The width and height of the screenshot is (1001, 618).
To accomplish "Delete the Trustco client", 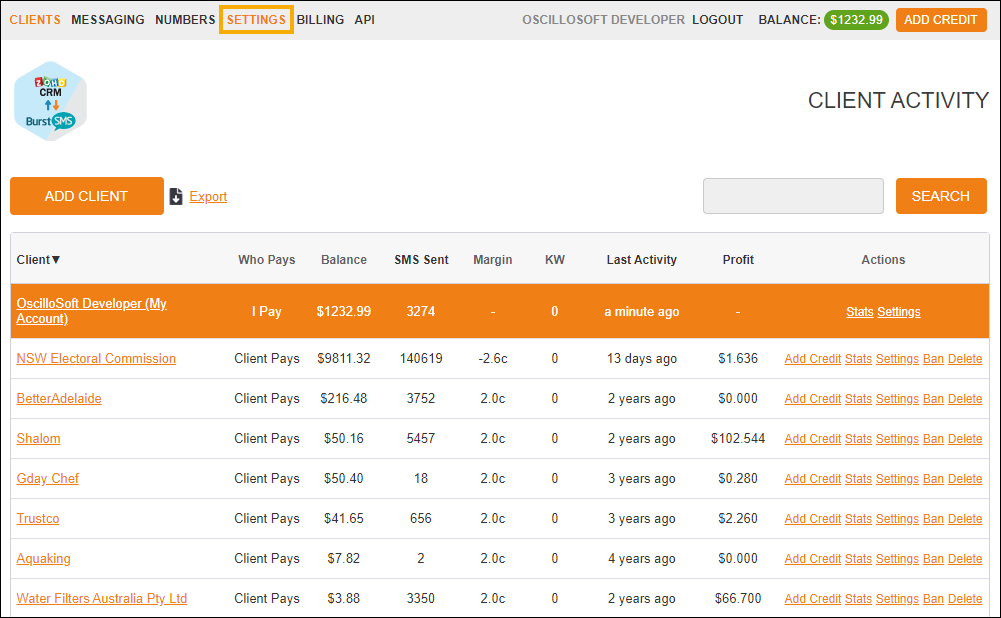I will [965, 519].
